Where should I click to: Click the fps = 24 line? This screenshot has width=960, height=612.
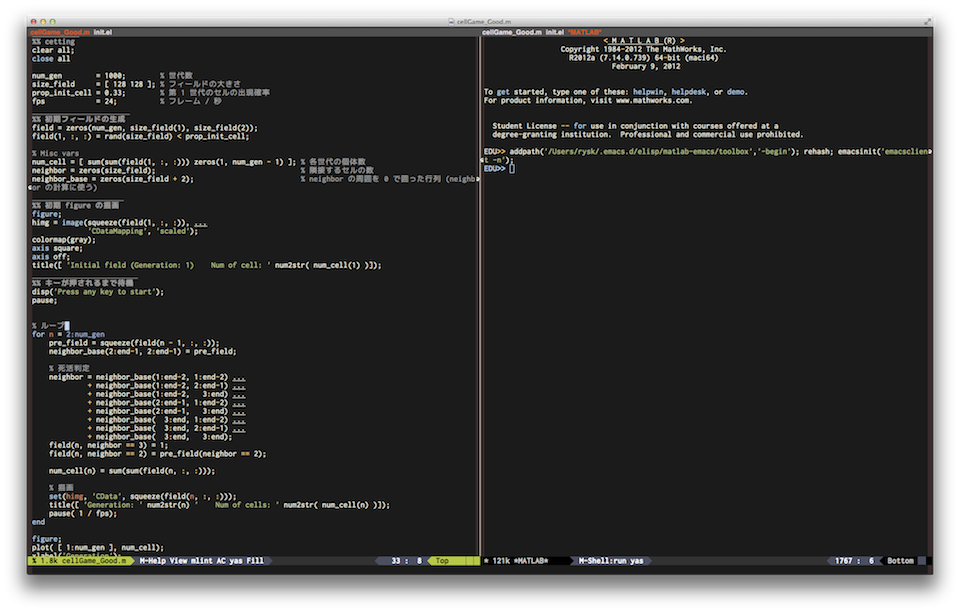74,102
